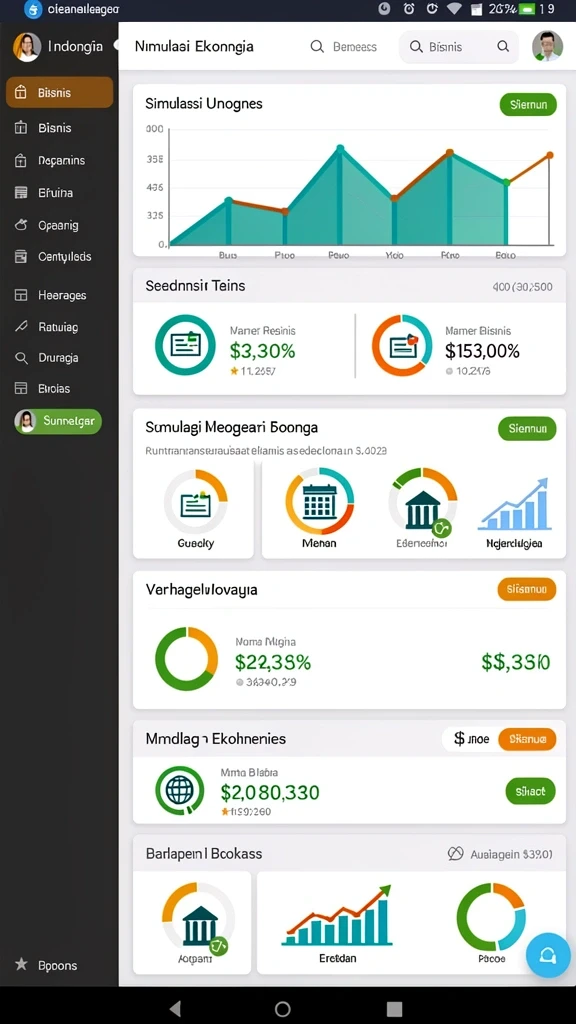The height and width of the screenshot is (1024, 576).
Task: Click the green Sihact button
Action: pyautogui.click(x=530, y=792)
